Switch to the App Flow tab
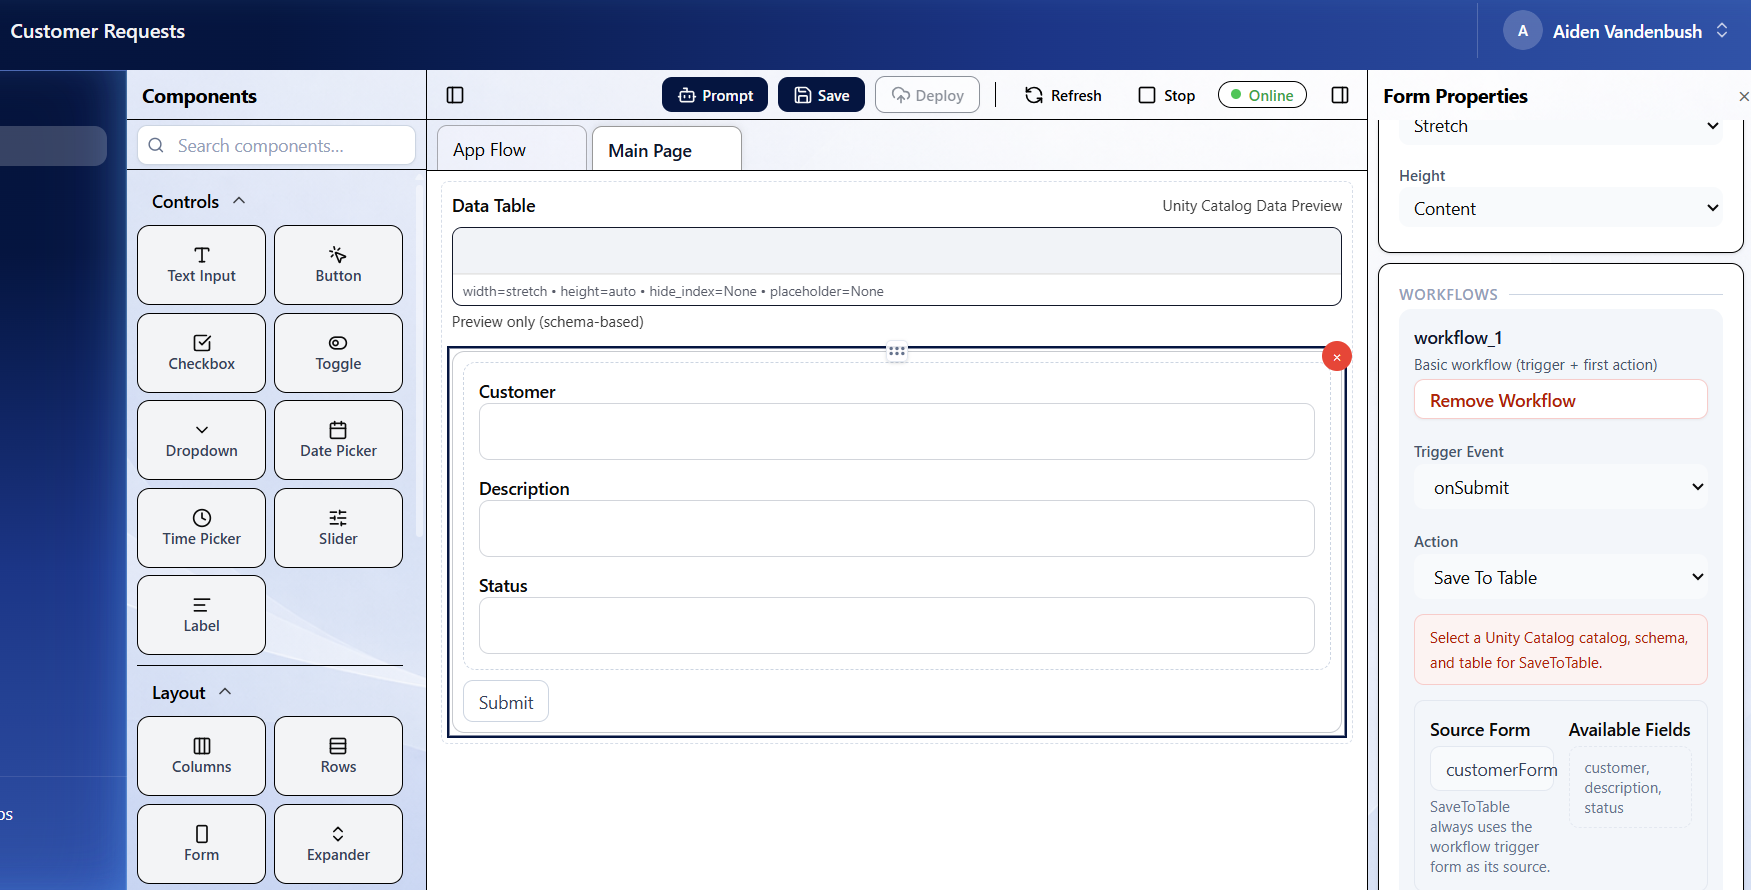The image size is (1751, 890). (512, 149)
